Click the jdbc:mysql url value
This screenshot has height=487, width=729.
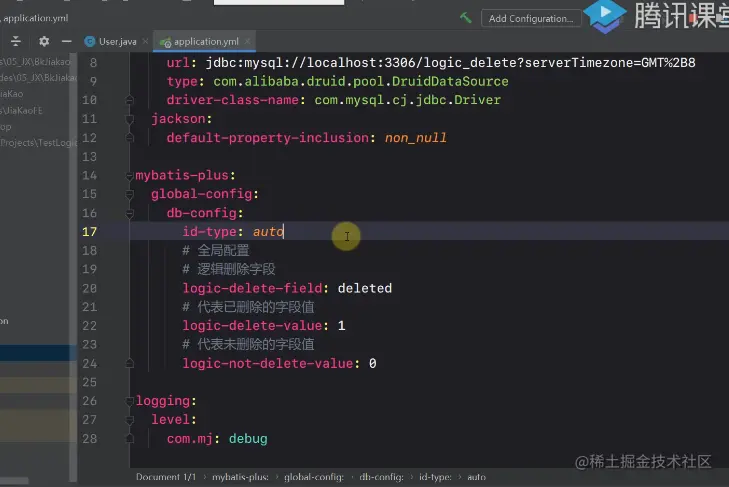tap(451, 63)
